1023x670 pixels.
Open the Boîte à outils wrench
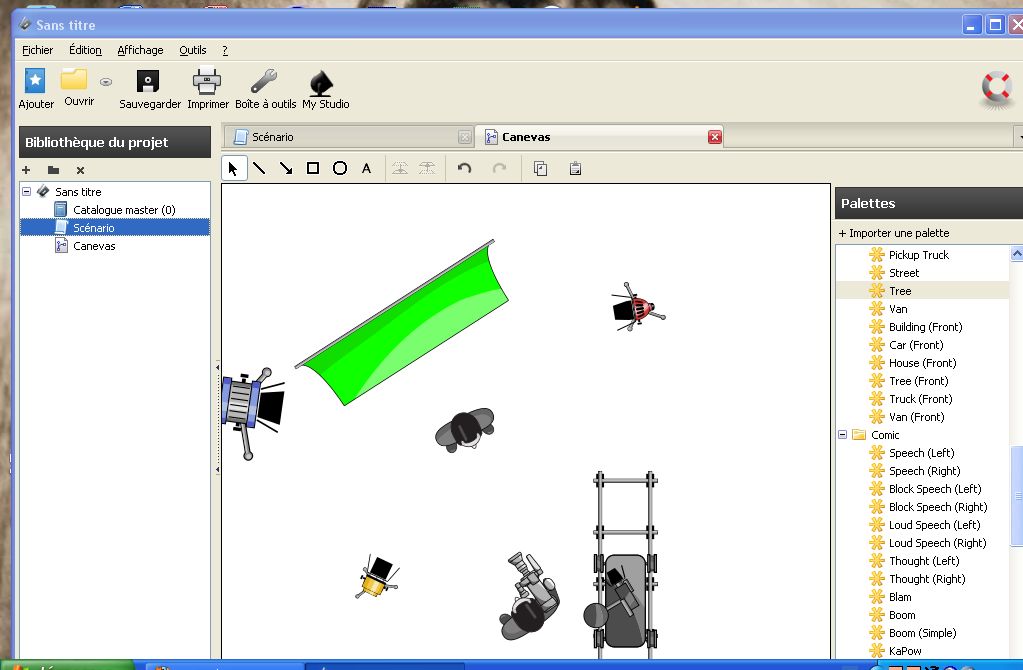264,82
